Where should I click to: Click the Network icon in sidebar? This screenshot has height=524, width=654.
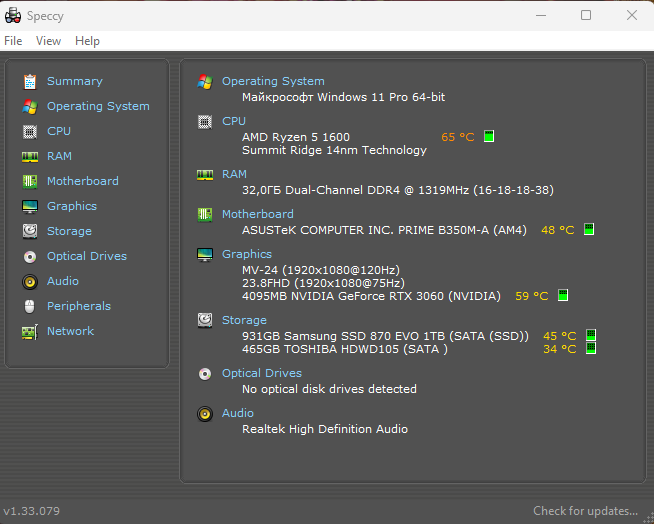pyautogui.click(x=29, y=331)
